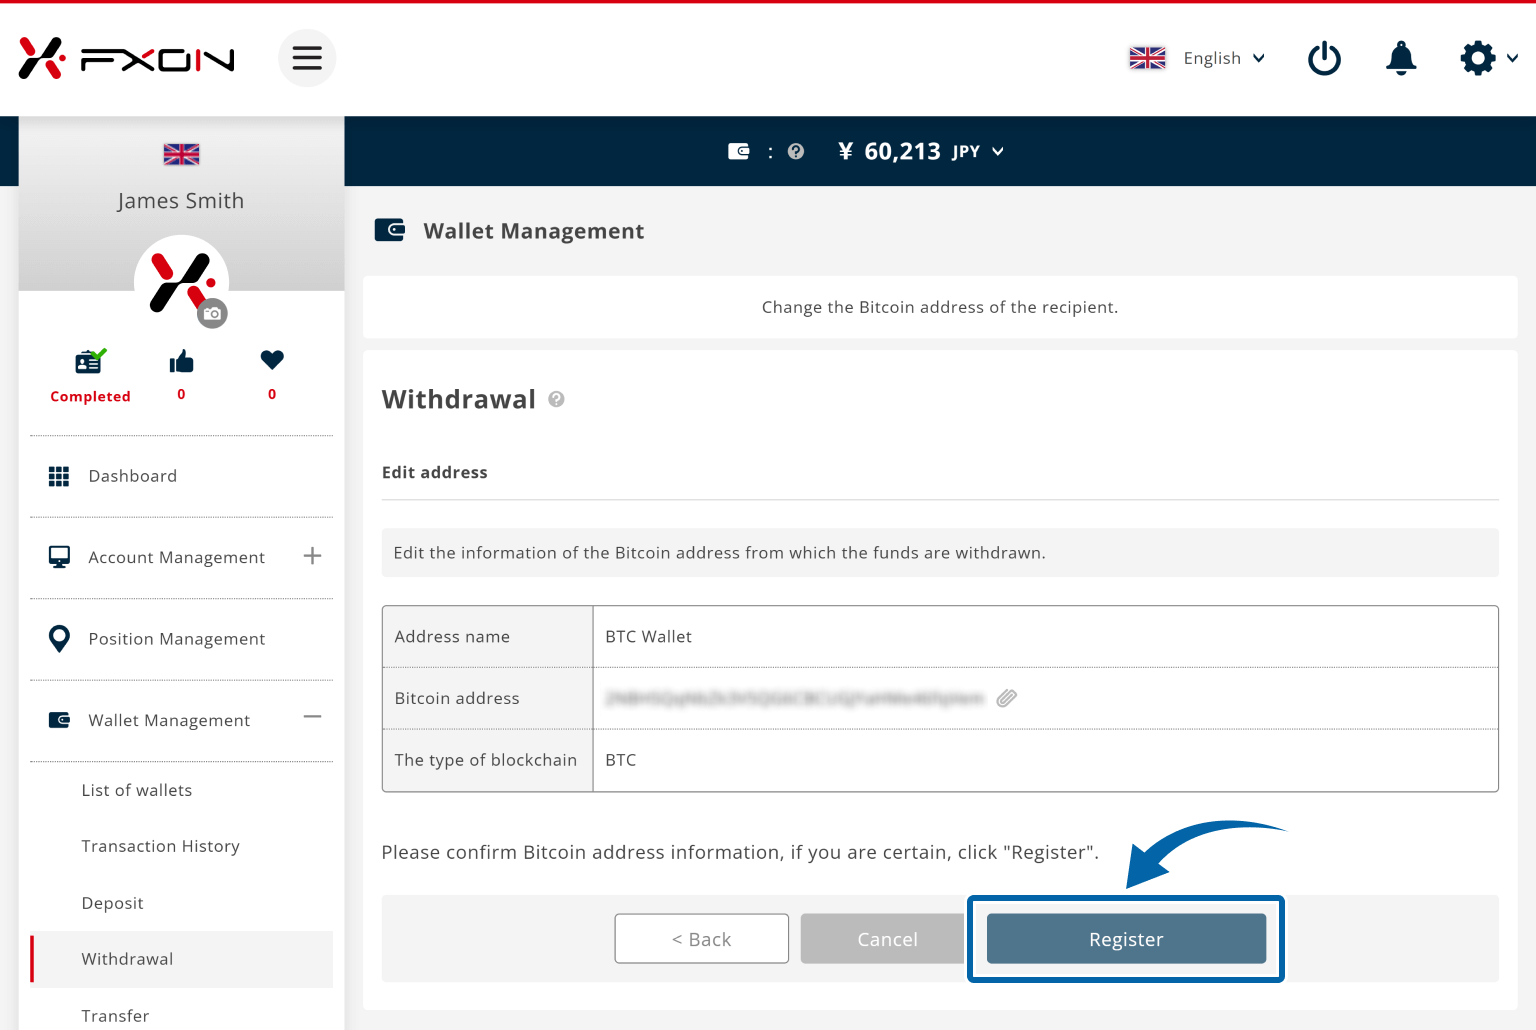
Task: Click the paperclip copy icon beside Bitcoin address
Action: pos(1007,698)
